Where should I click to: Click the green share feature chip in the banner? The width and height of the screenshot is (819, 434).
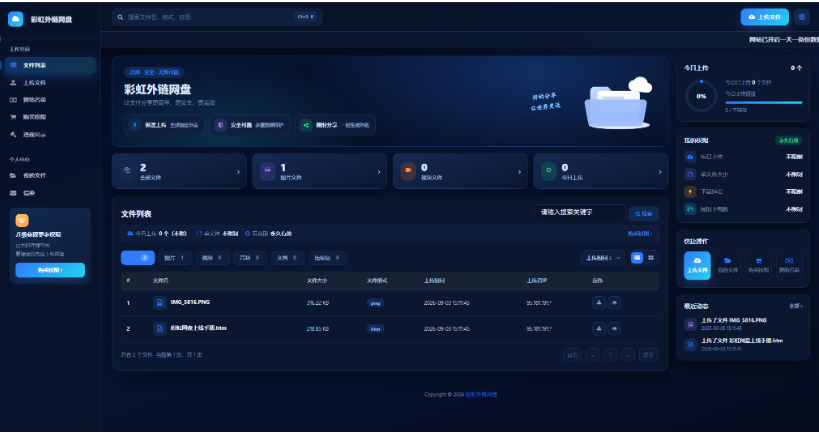(x=335, y=125)
